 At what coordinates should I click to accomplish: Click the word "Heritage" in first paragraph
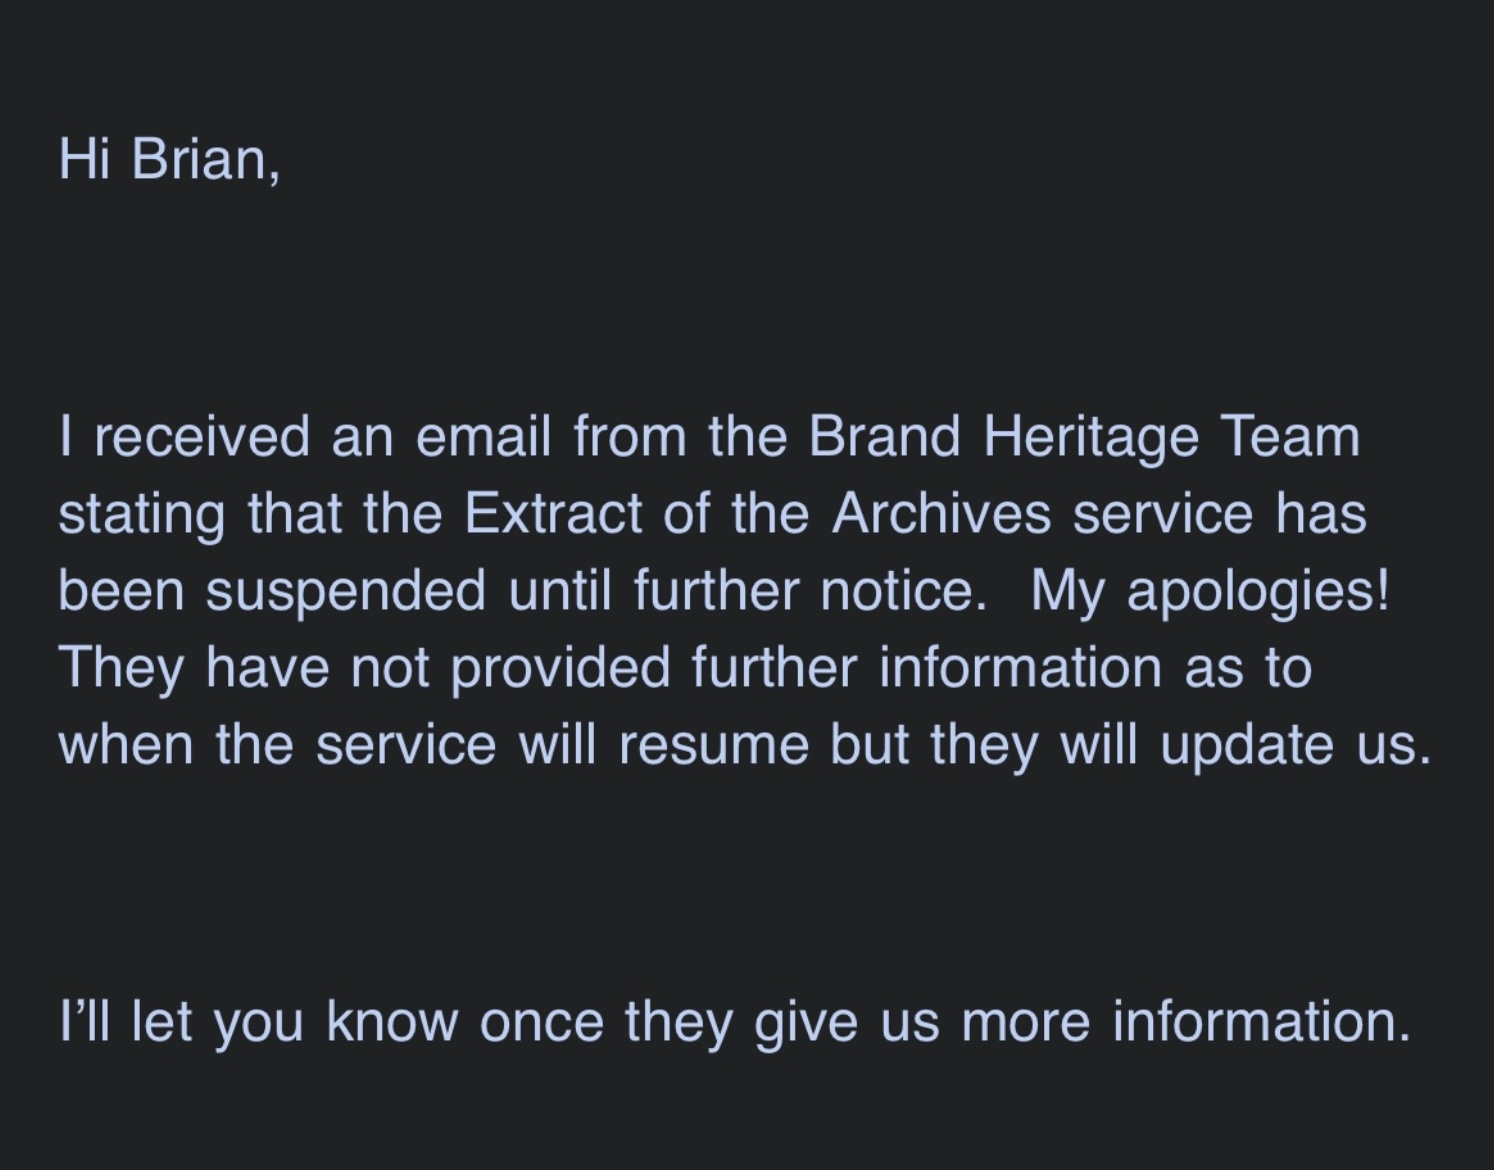1090,437
